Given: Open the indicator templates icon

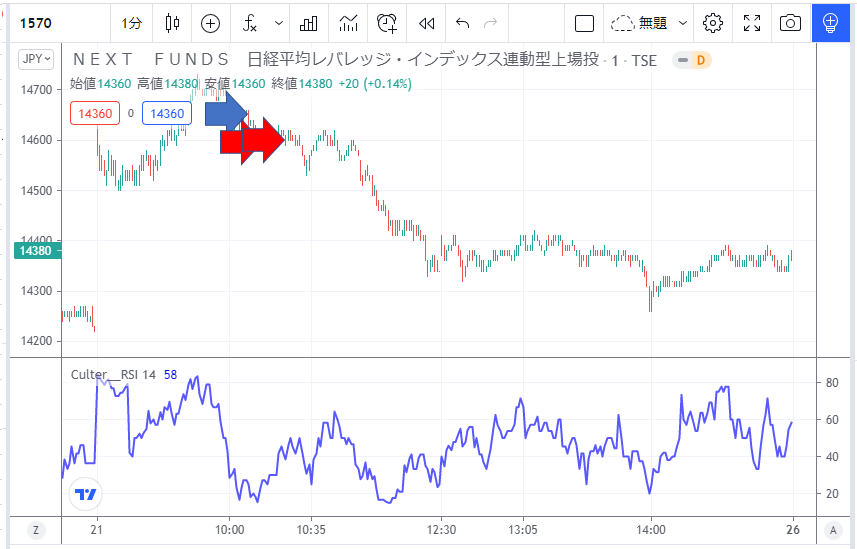Looking at the screenshot, I should click(348, 23).
